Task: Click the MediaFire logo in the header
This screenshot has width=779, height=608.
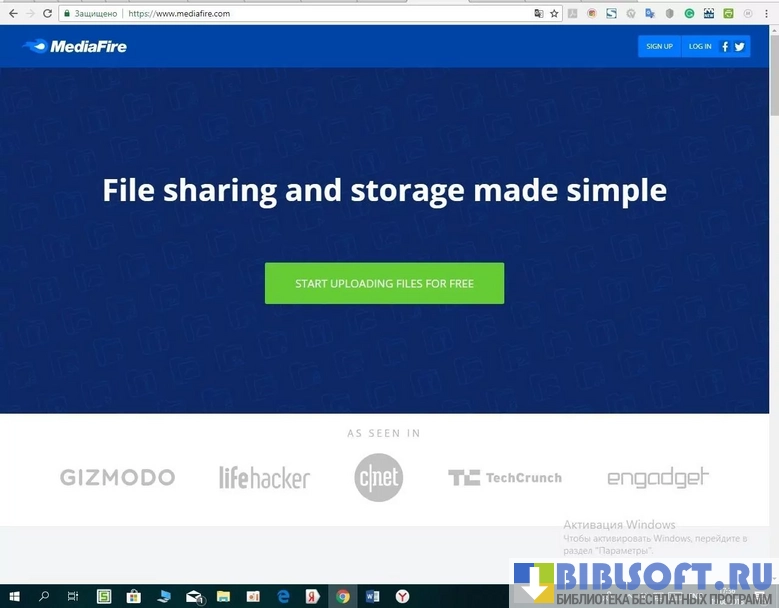Action: (75, 46)
